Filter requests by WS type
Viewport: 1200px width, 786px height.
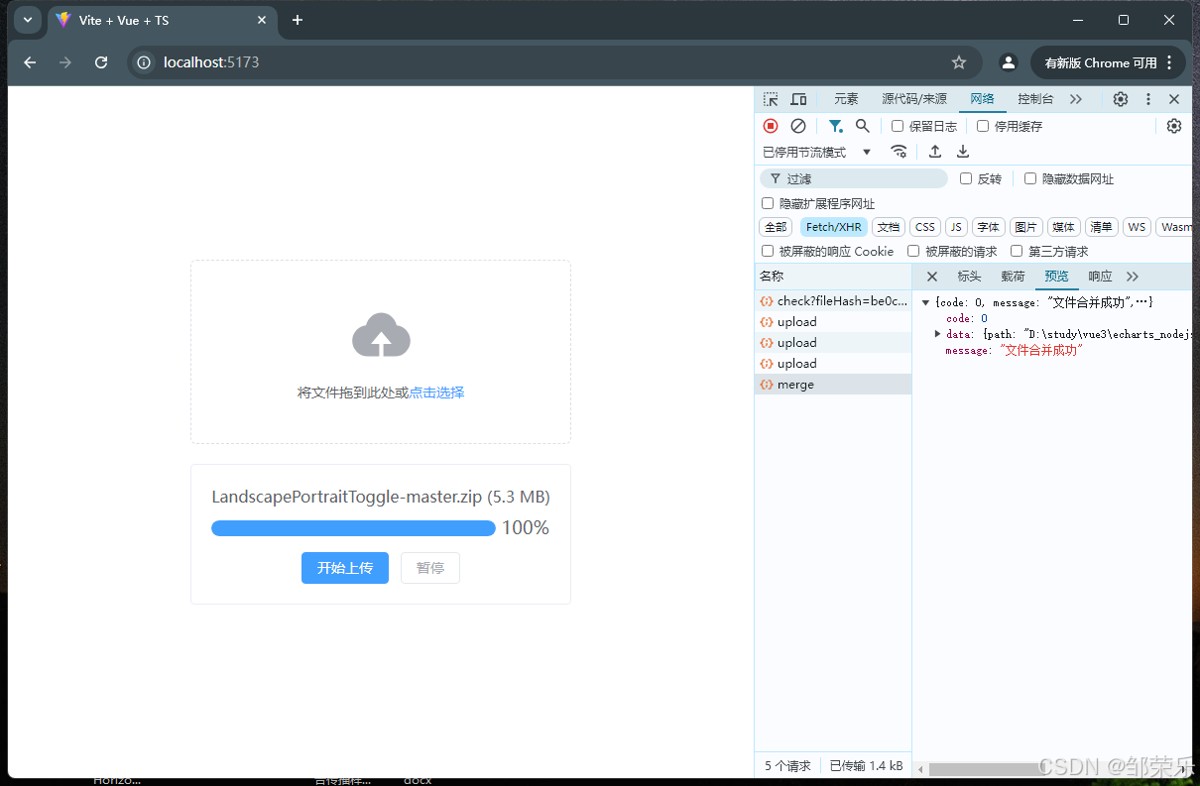[x=1137, y=227]
